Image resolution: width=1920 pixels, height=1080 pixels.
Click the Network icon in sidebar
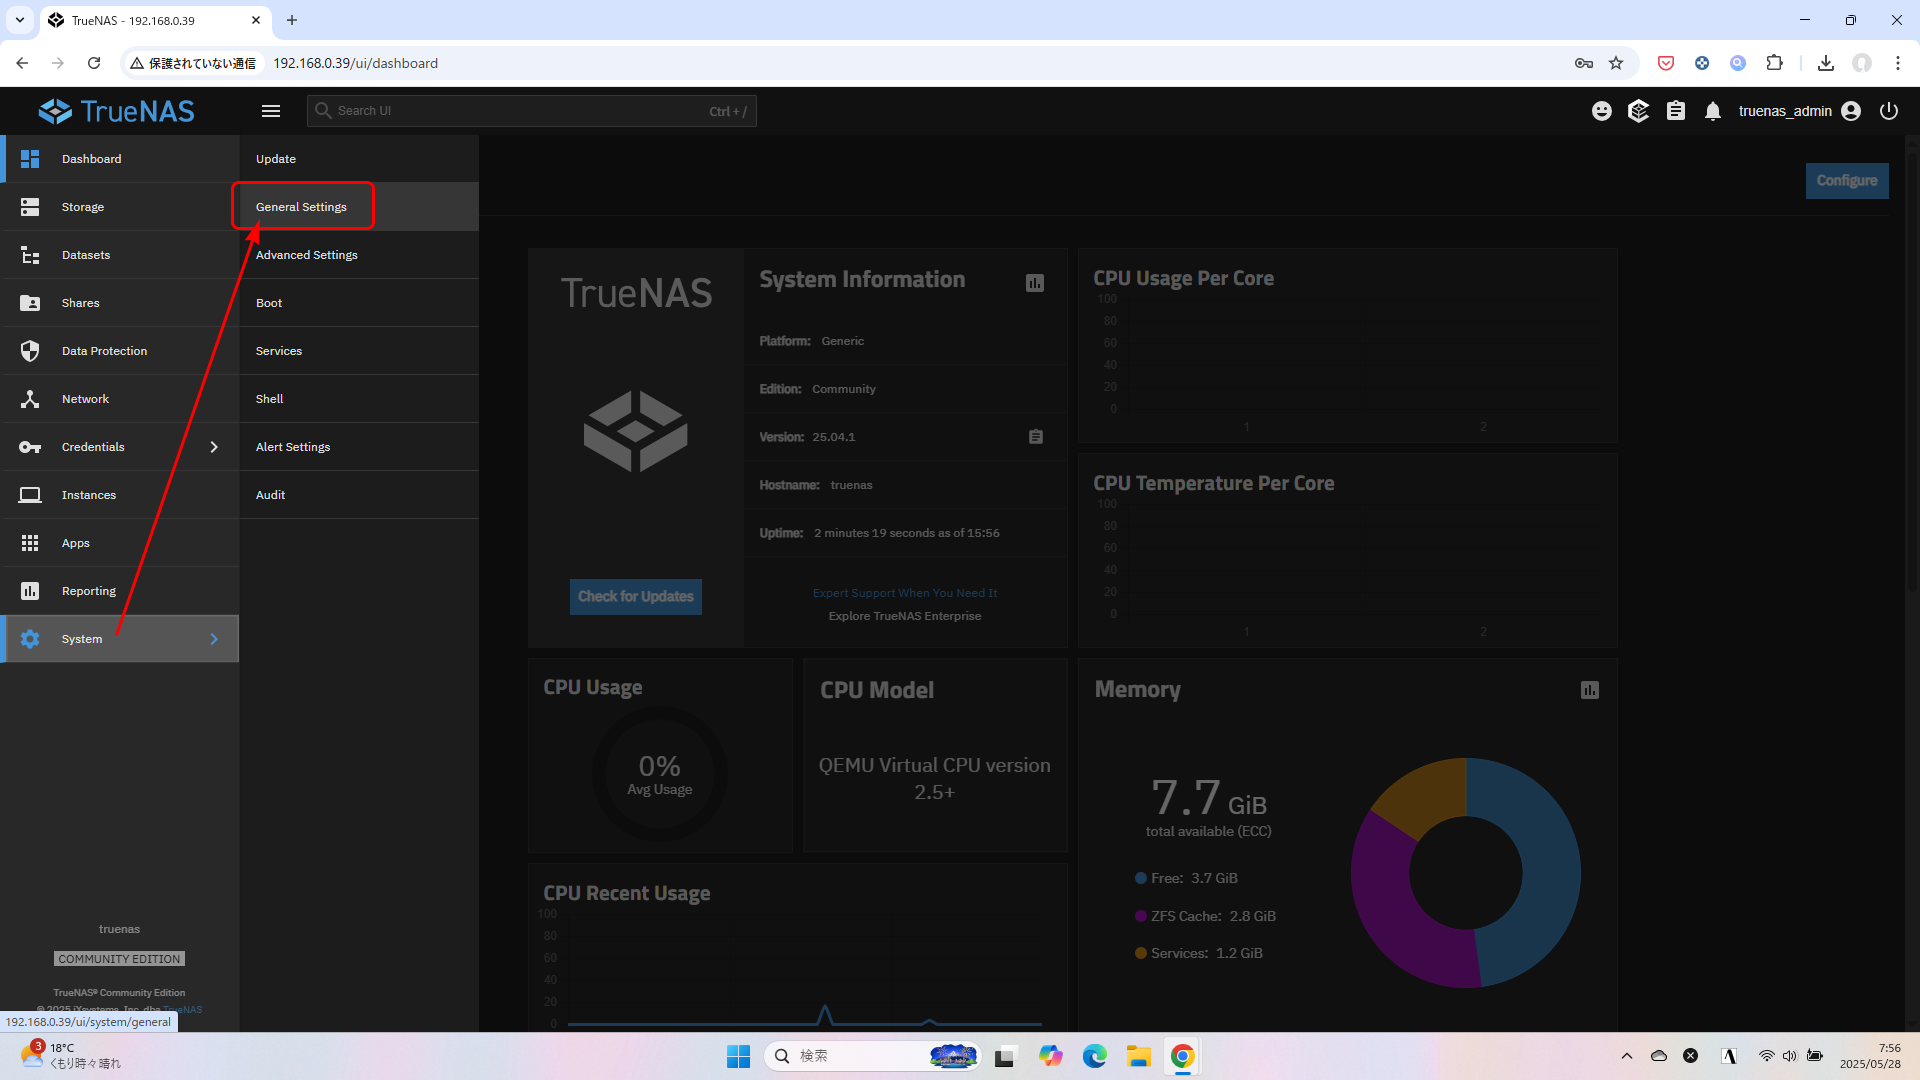click(x=30, y=399)
